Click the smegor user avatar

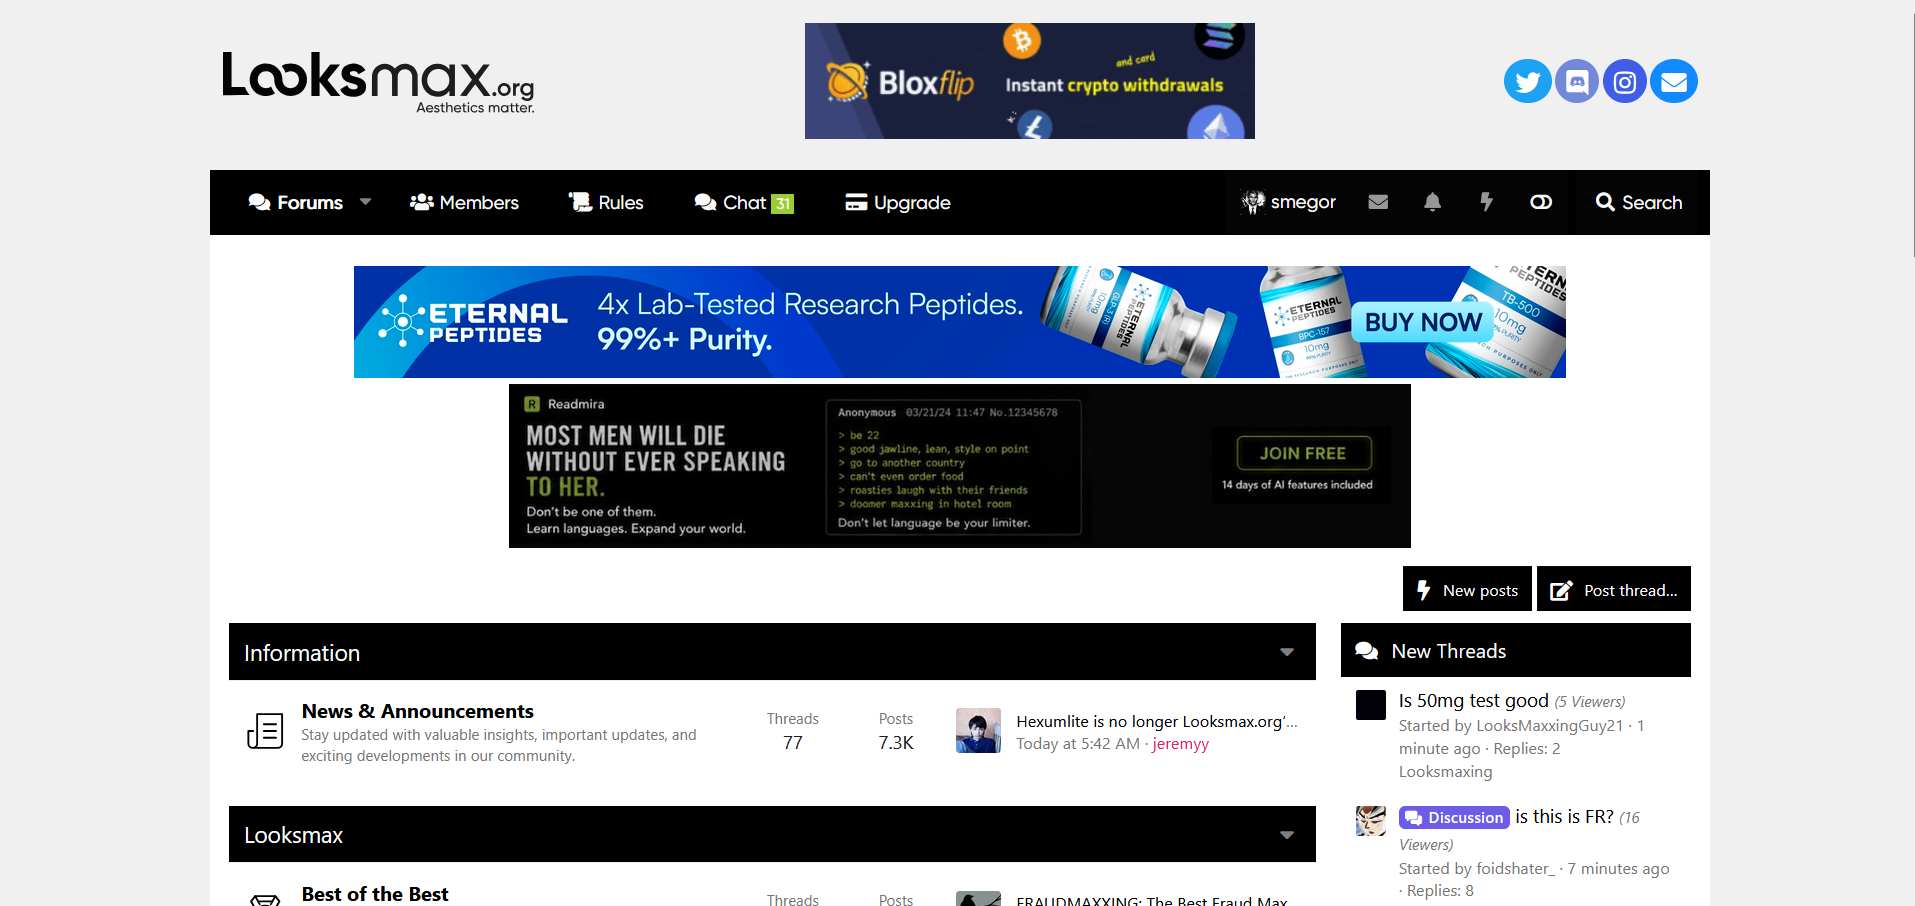1253,202
